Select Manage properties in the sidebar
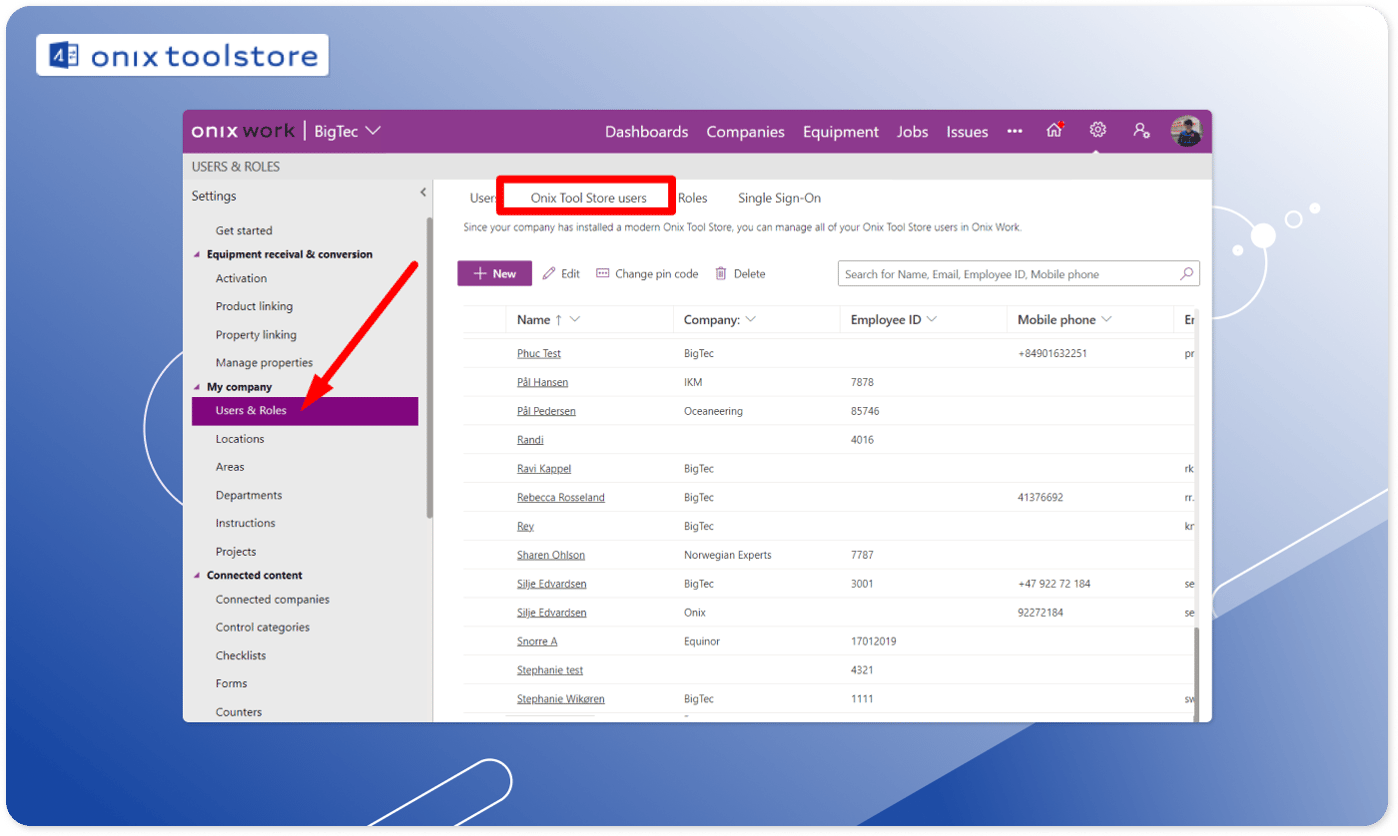Image resolution: width=1398 pixels, height=836 pixels. point(265,363)
